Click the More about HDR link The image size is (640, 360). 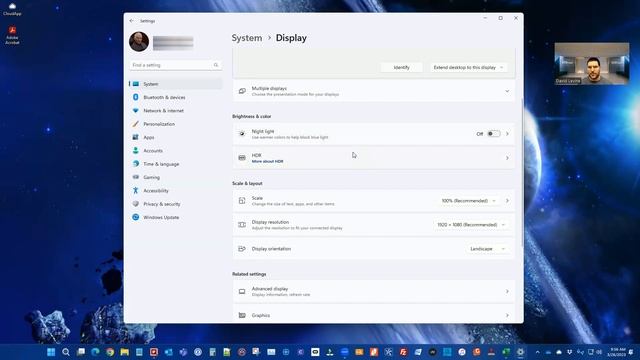point(267,162)
